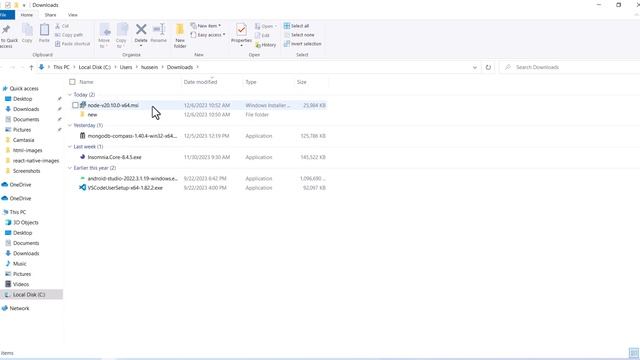
Task: Switch to details view layout icon
Action: pyautogui.click(x=633, y=353)
